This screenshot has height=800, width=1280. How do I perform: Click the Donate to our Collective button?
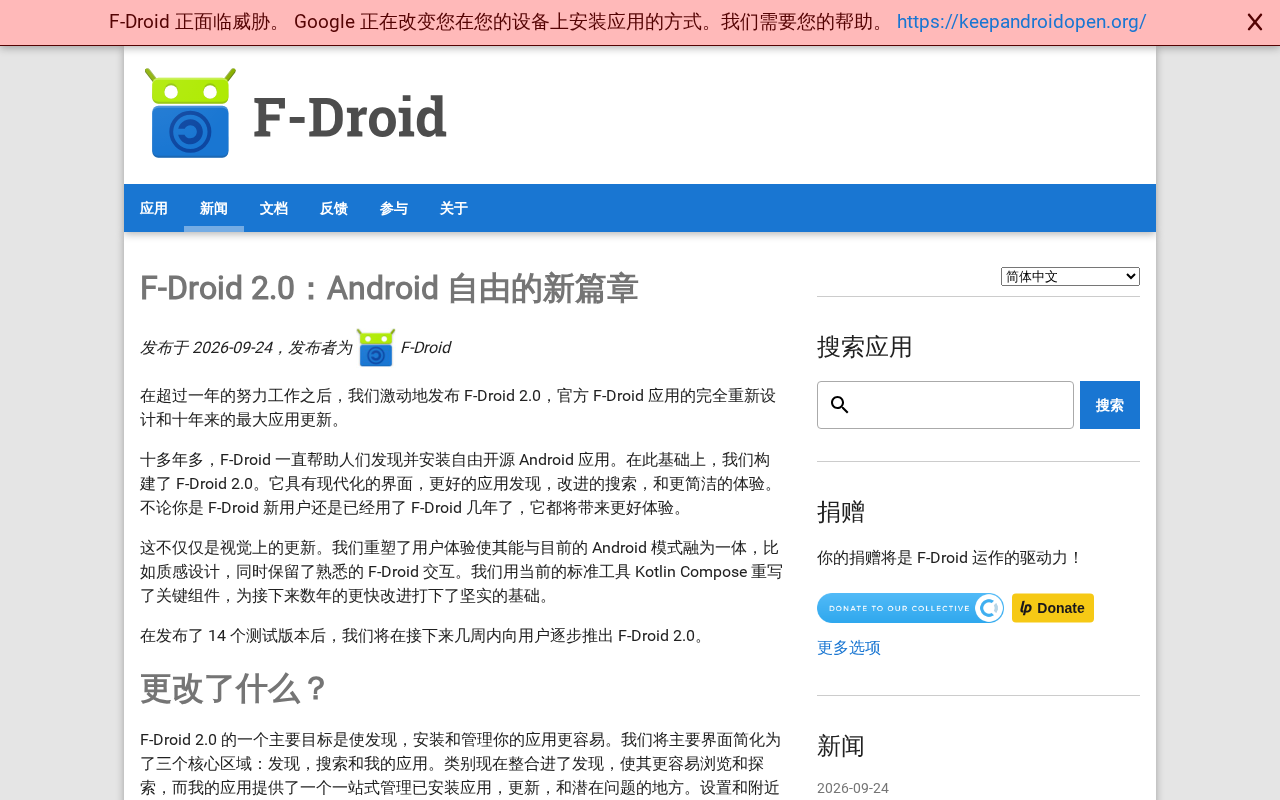[x=910, y=608]
